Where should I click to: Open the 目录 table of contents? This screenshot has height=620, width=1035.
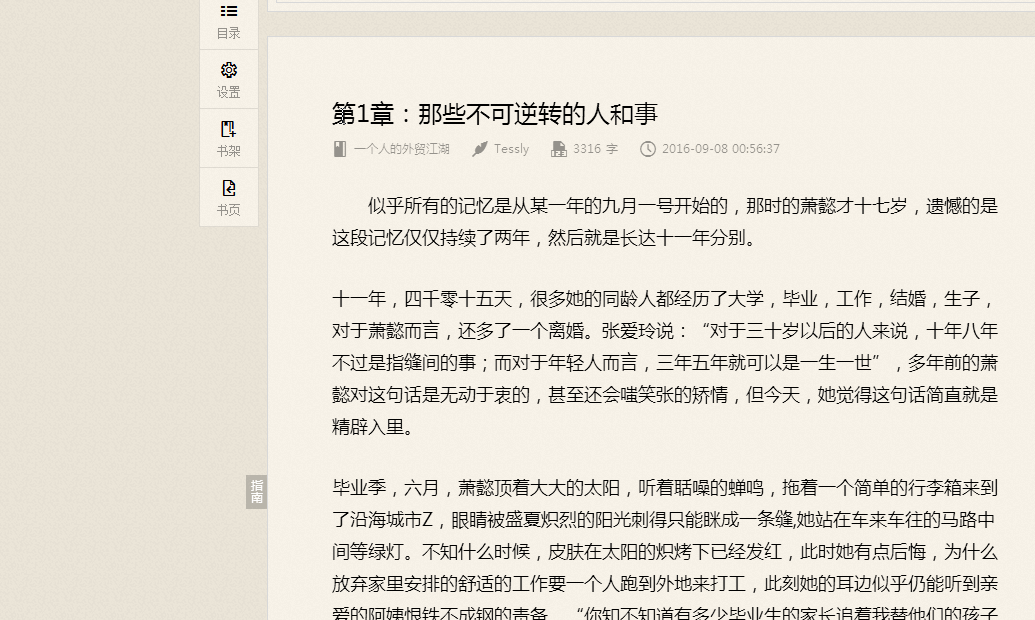click(228, 23)
